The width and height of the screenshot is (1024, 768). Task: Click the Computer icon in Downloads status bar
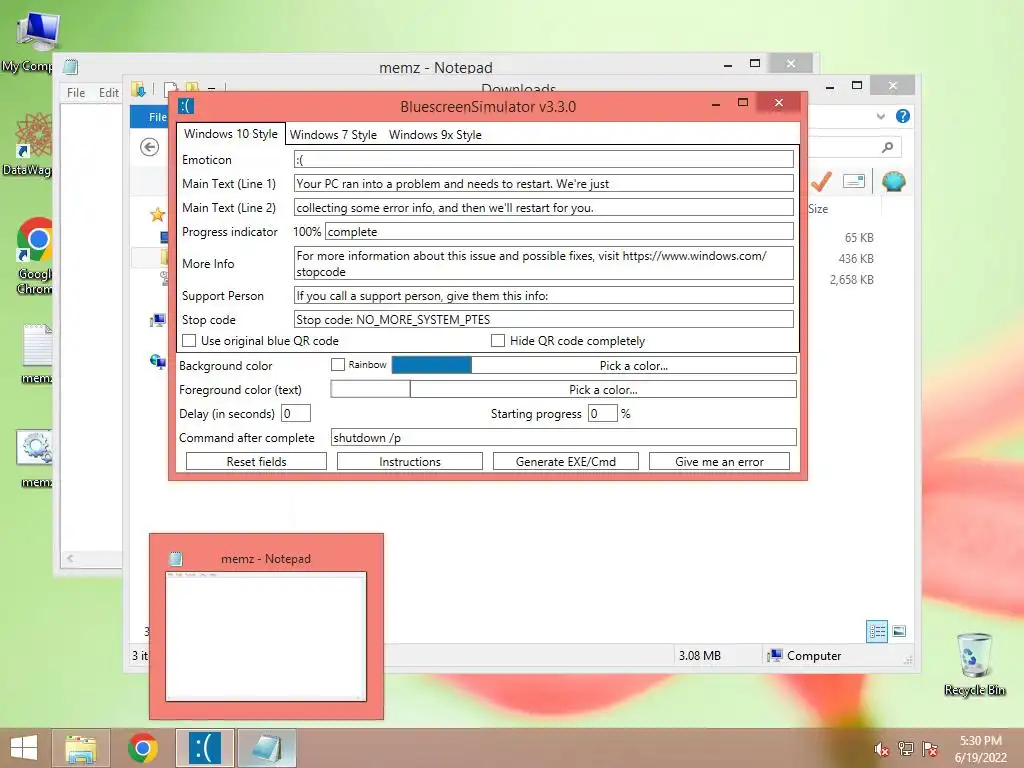pos(775,655)
